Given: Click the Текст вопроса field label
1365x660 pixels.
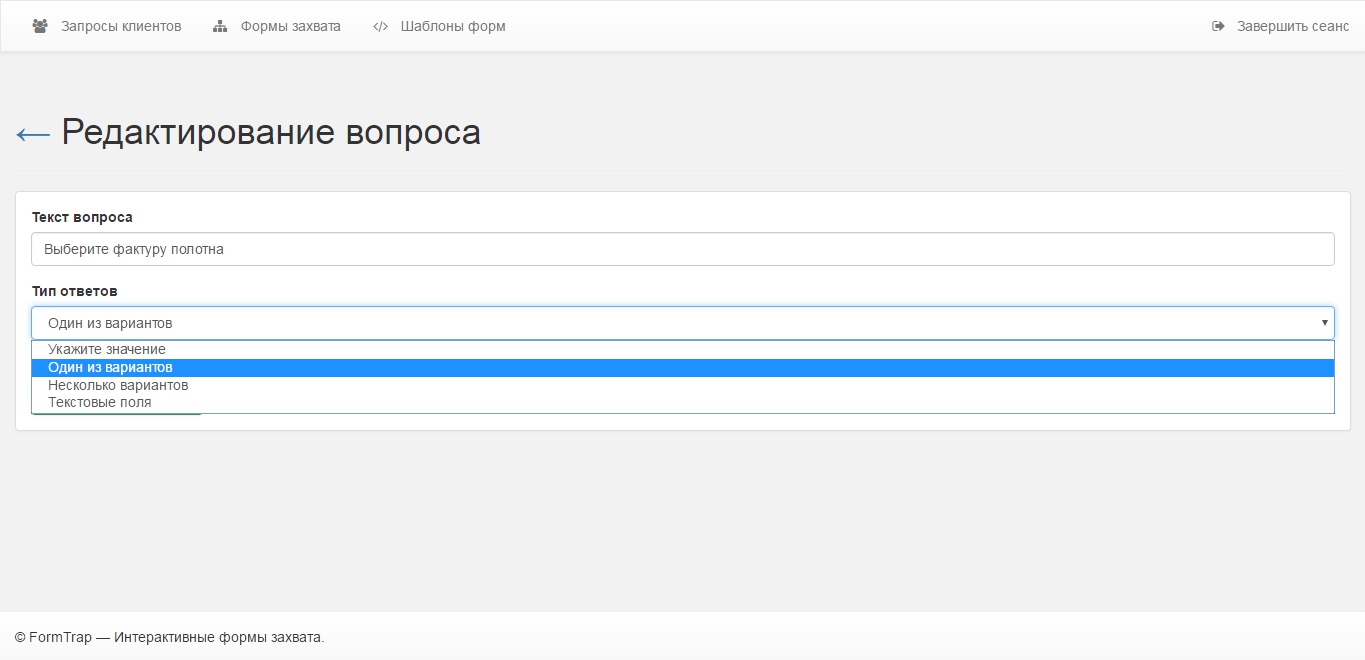Looking at the screenshot, I should tap(82, 217).
